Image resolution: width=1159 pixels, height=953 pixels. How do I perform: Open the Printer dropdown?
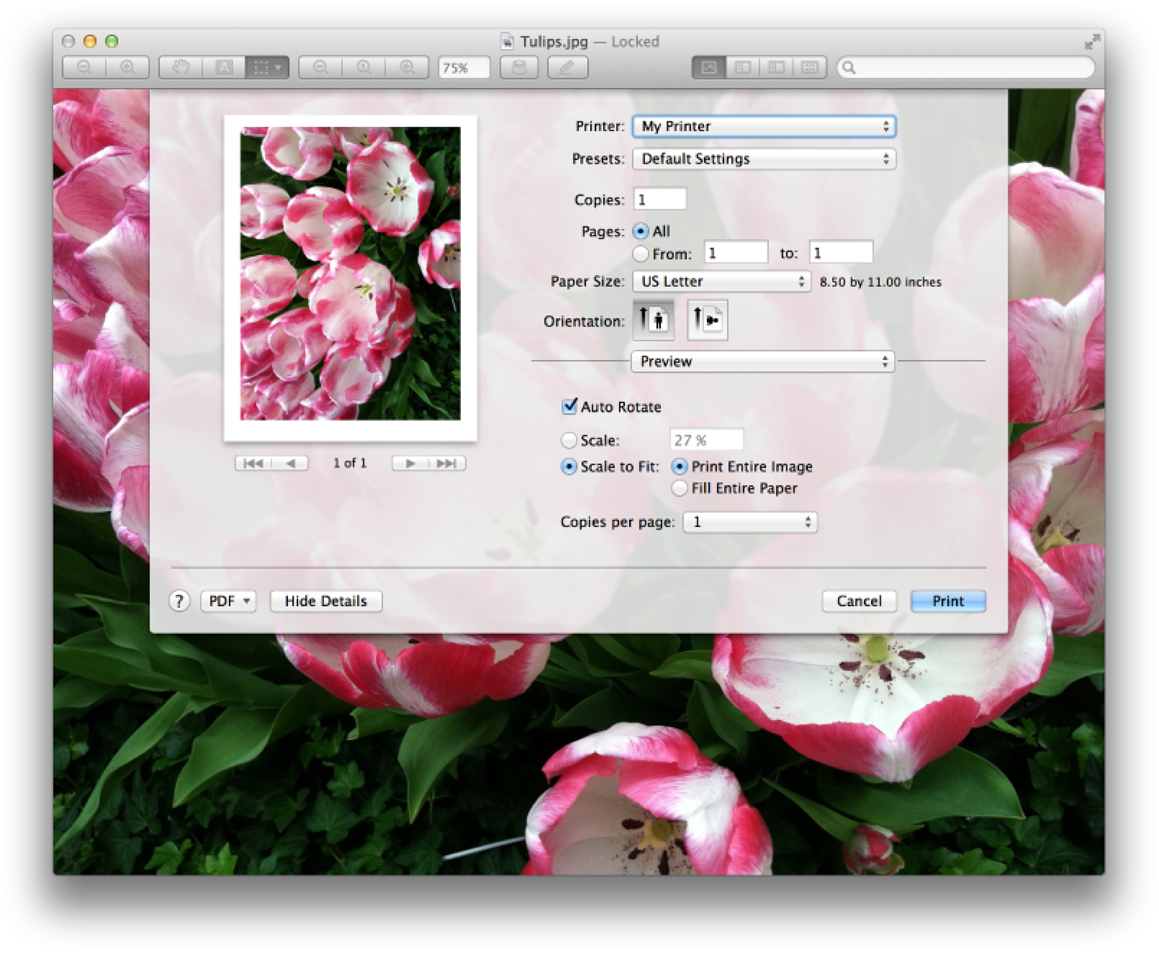pos(763,127)
